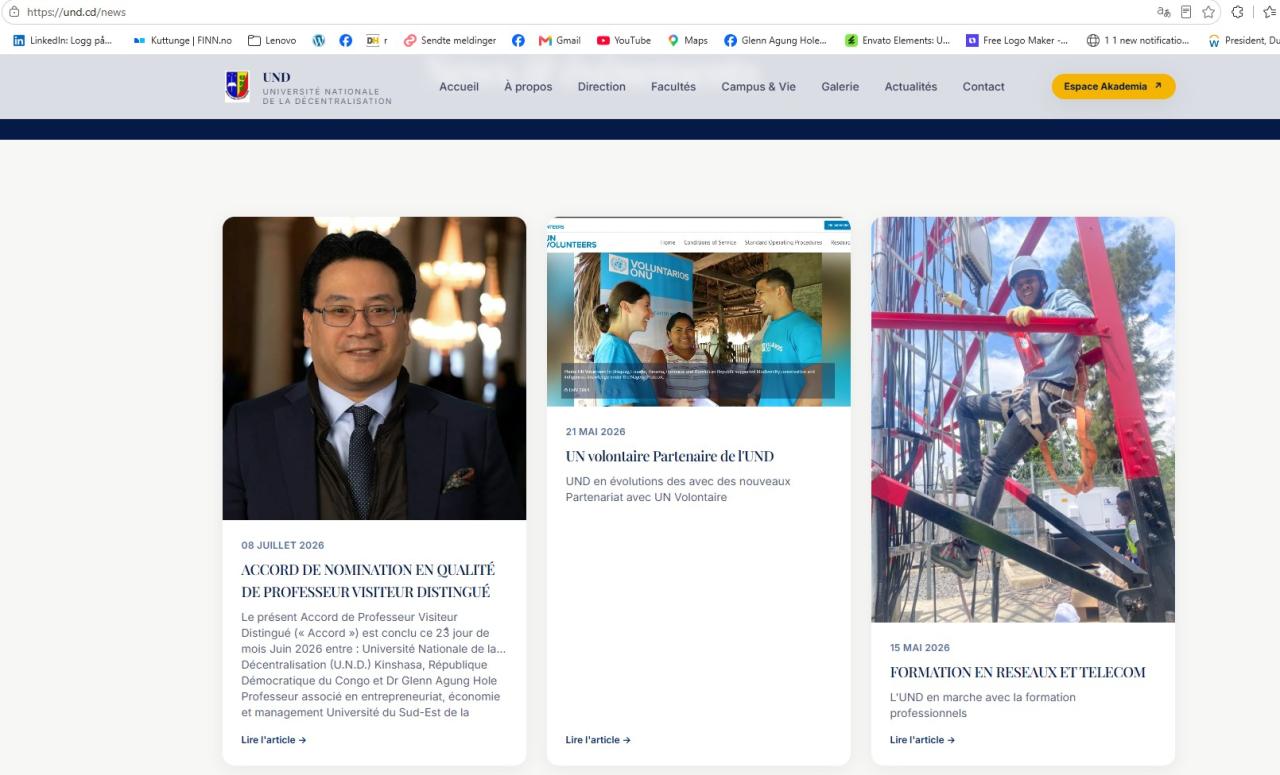Image resolution: width=1280 pixels, height=775 pixels.
Task: Open the Maps bookmark
Action: point(688,41)
